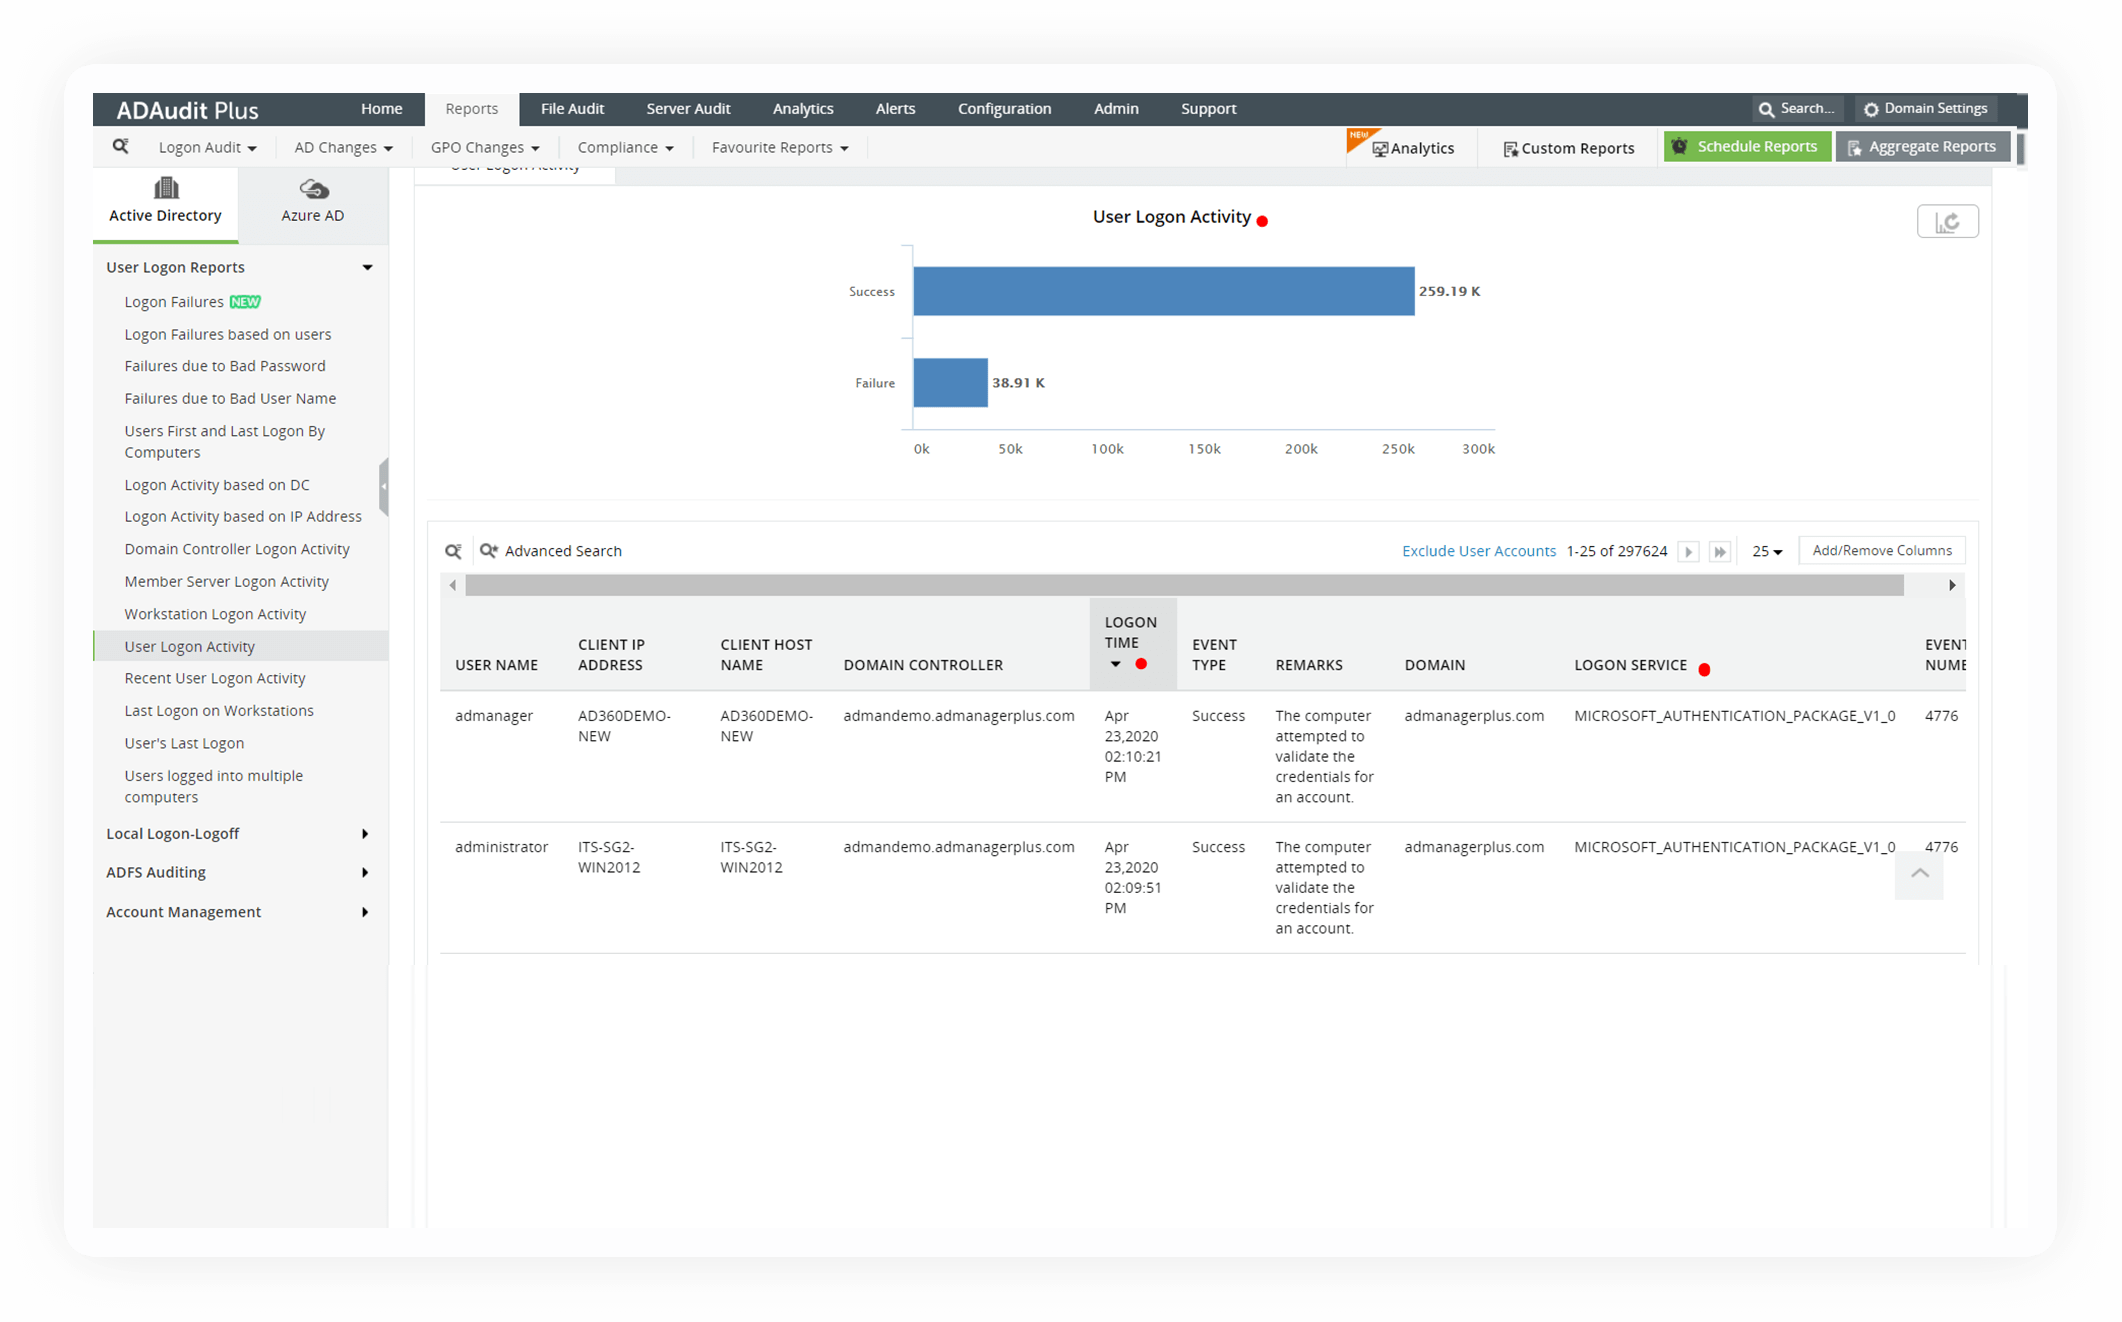Image resolution: width=2122 pixels, height=1322 pixels.
Task: Open Logon Audit dropdown
Action: coord(206,148)
